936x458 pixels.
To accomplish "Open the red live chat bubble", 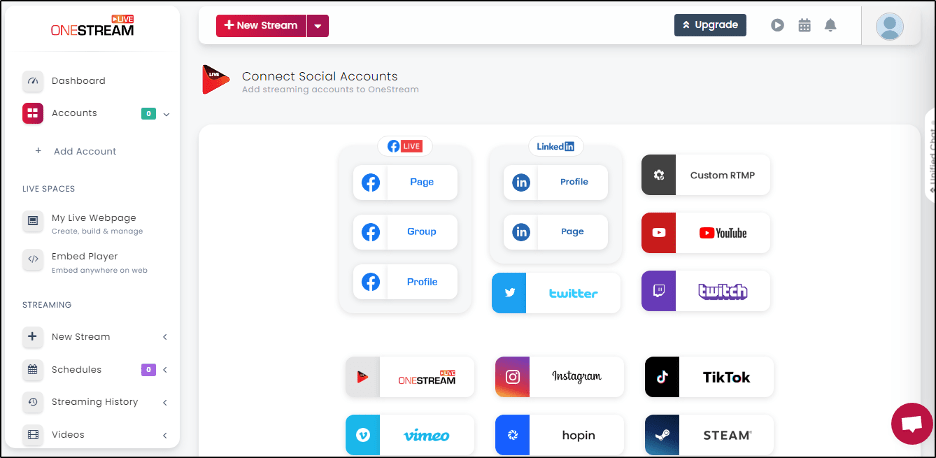I will click(911, 423).
